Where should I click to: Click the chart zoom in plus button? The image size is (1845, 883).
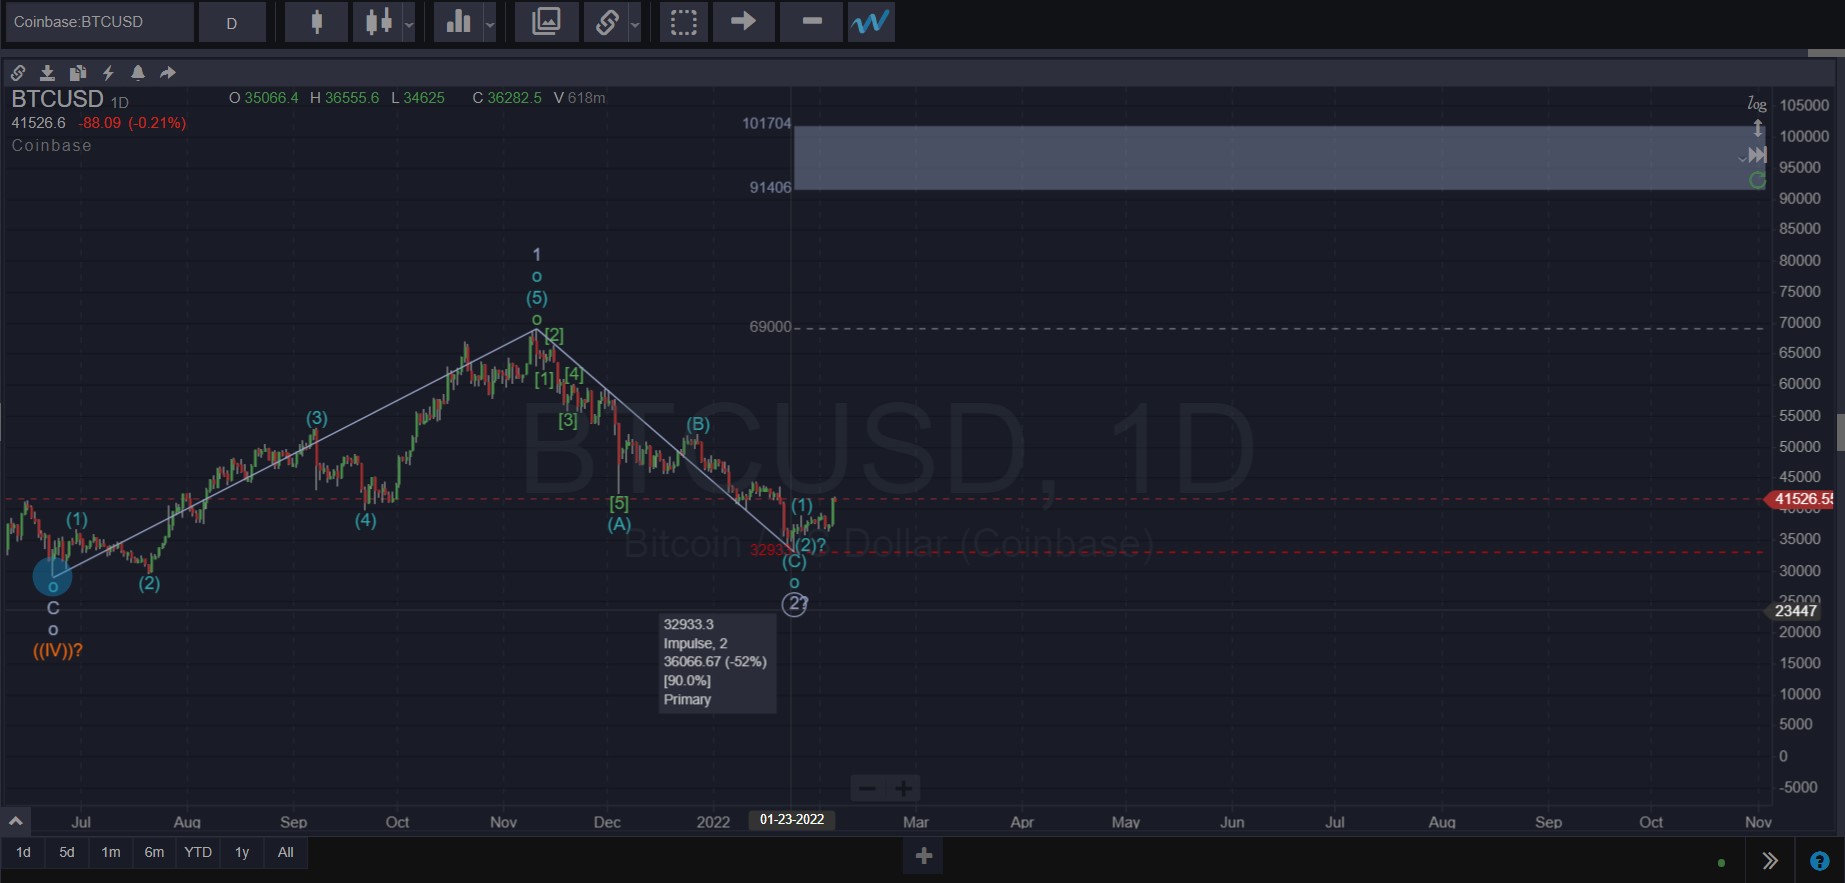[903, 789]
